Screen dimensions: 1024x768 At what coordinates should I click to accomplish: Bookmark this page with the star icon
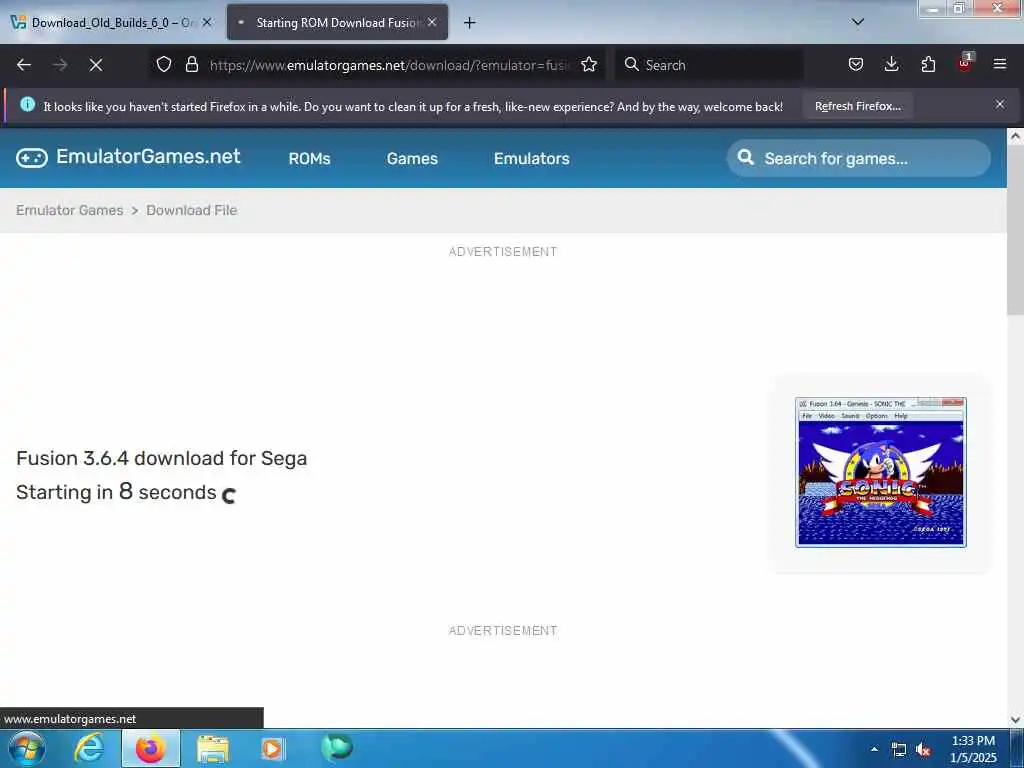(x=589, y=65)
